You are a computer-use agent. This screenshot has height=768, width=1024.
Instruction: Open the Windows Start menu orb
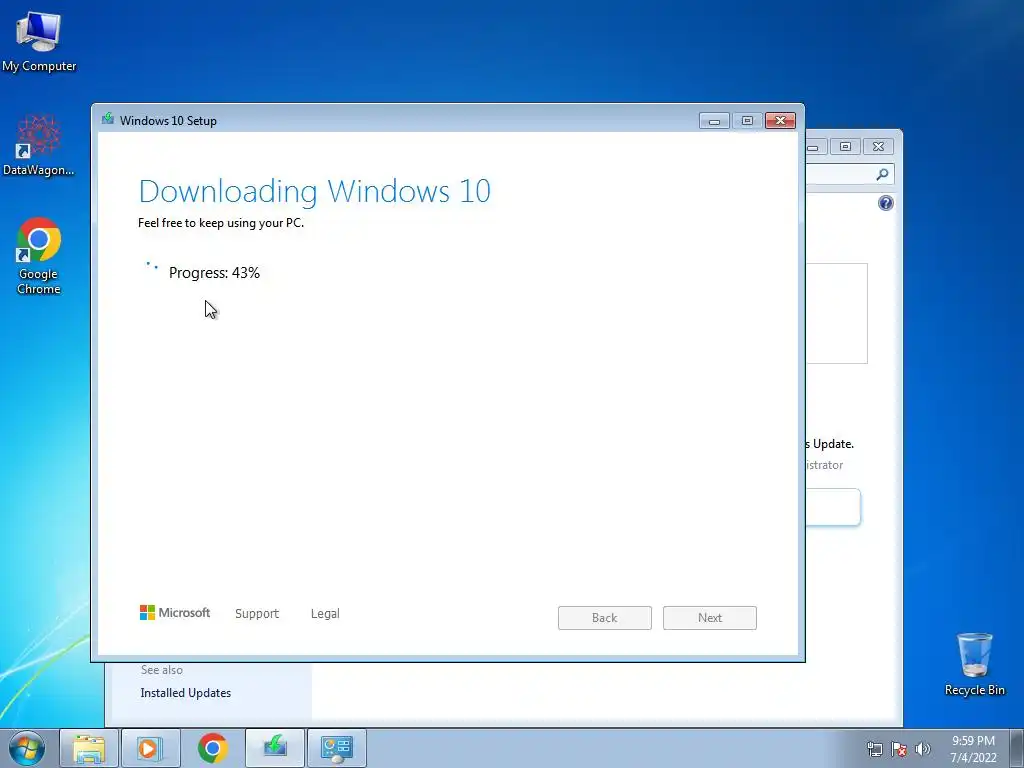pos(27,748)
